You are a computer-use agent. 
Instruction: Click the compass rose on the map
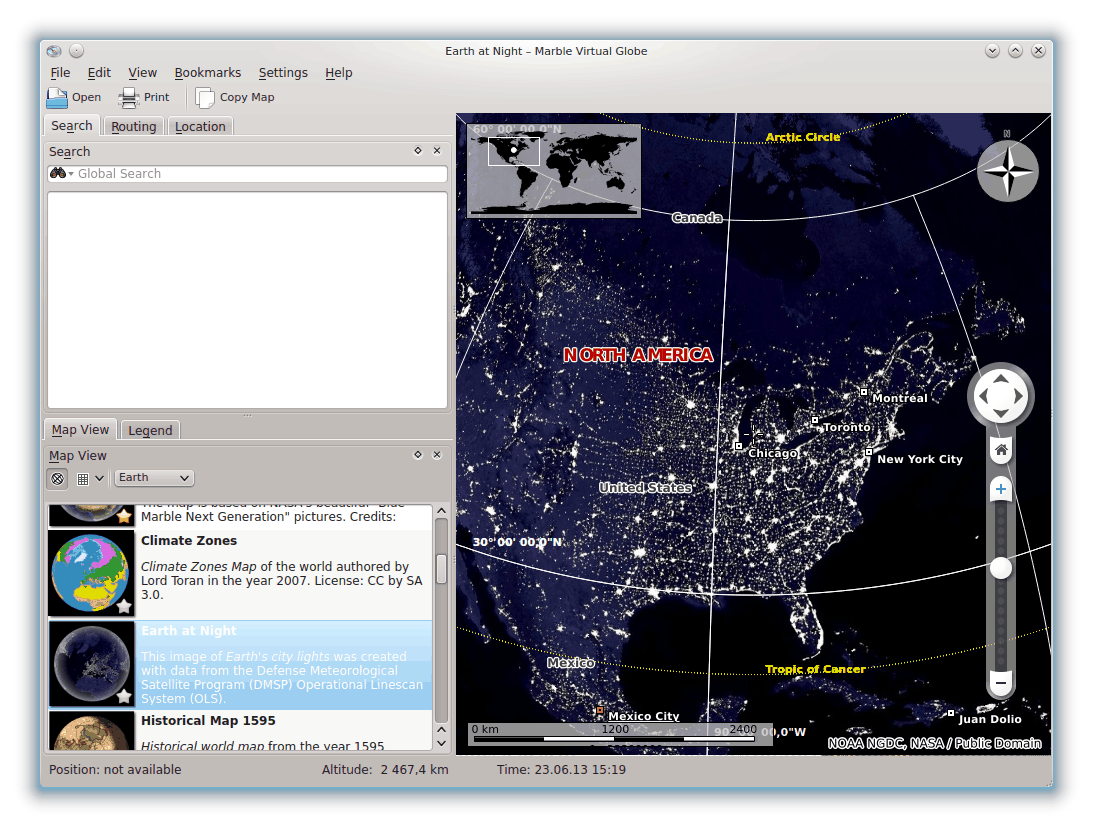click(x=1007, y=171)
